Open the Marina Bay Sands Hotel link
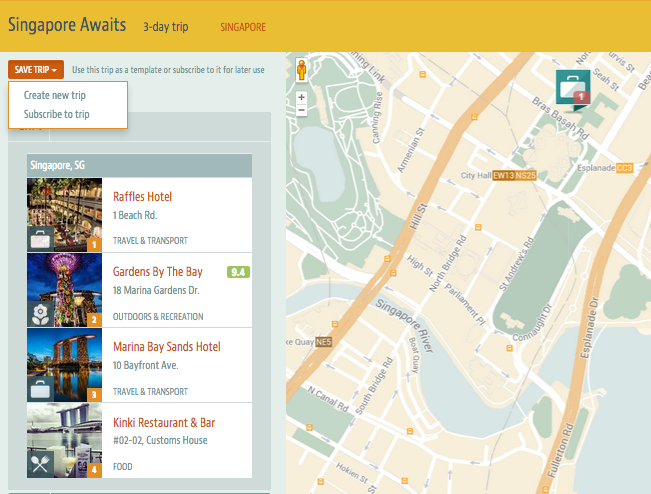This screenshot has height=494, width=651. (166, 347)
